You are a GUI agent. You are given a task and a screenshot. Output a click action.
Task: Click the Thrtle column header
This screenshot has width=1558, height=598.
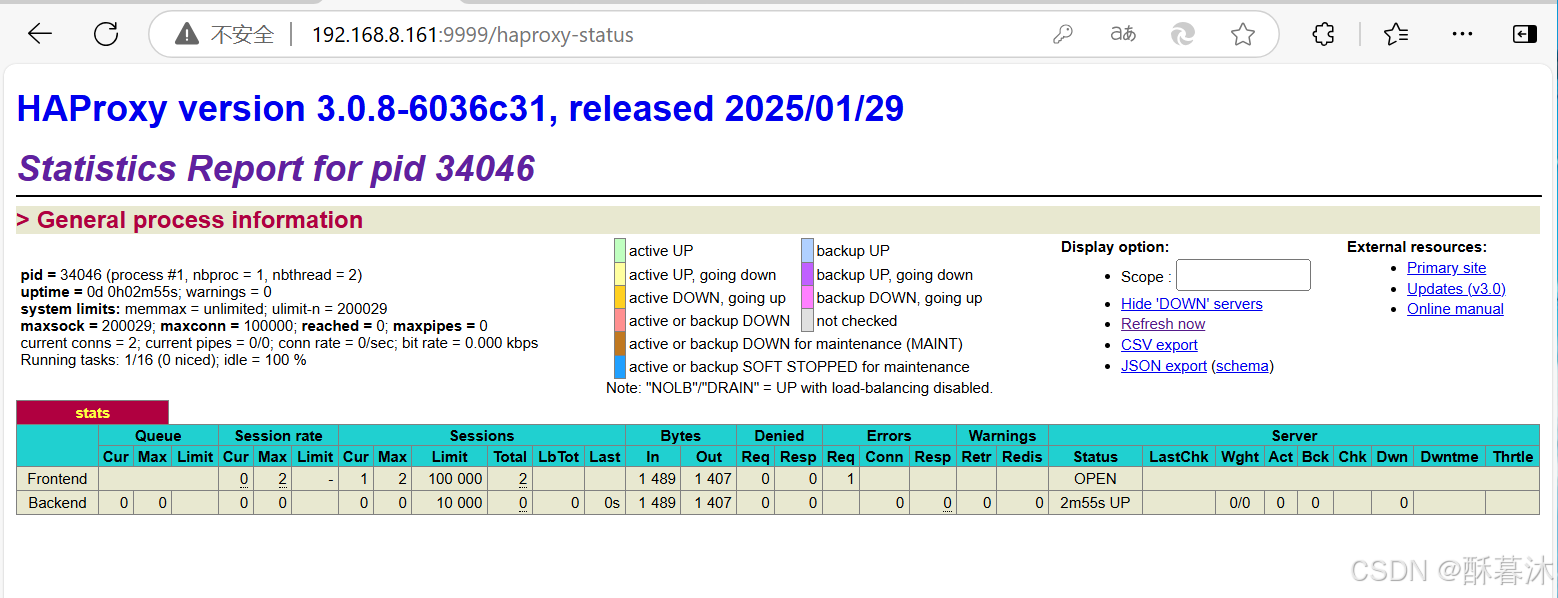tap(1512, 457)
